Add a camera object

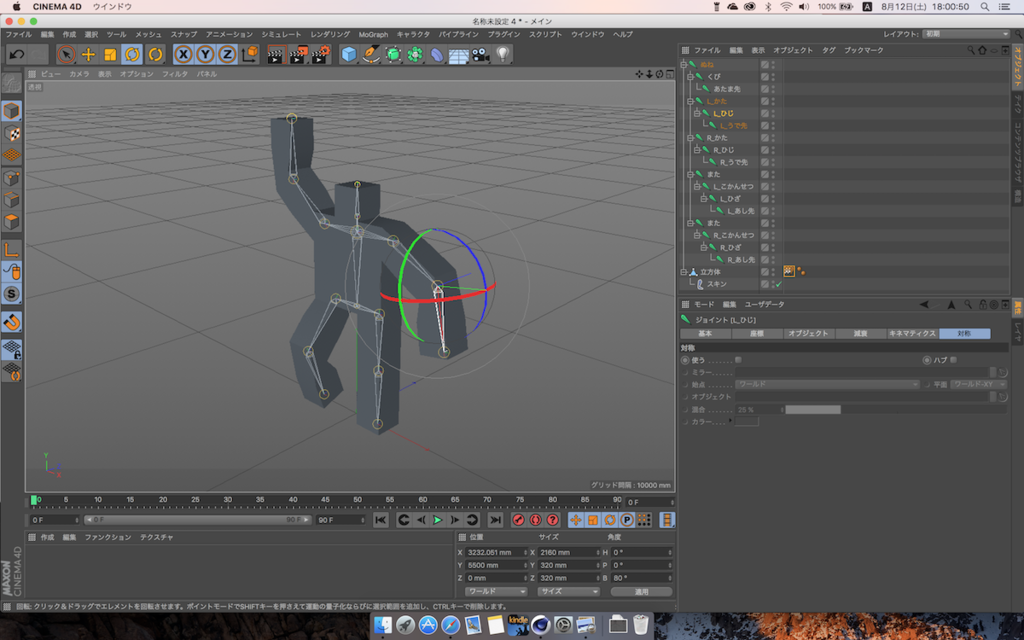(481, 54)
